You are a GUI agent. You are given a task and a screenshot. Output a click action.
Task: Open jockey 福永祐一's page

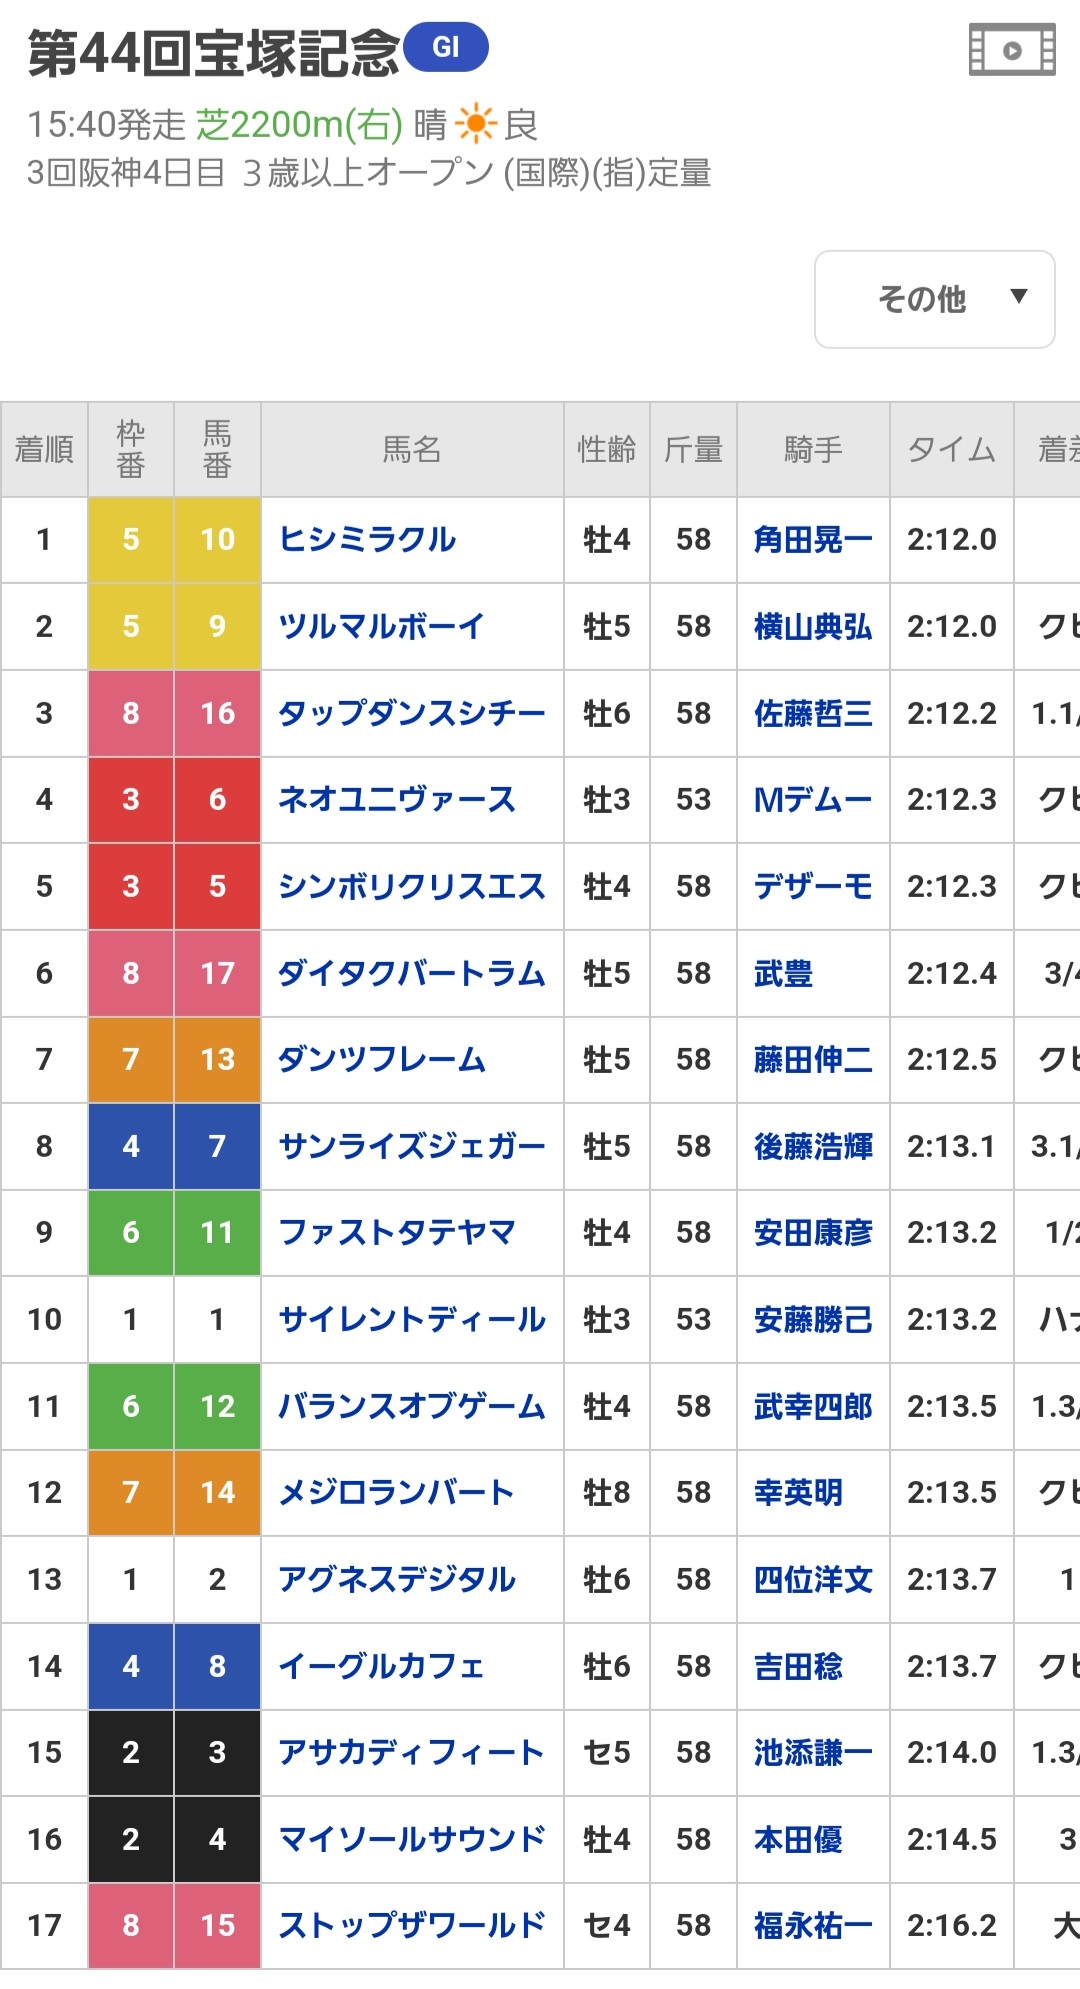[812, 1926]
